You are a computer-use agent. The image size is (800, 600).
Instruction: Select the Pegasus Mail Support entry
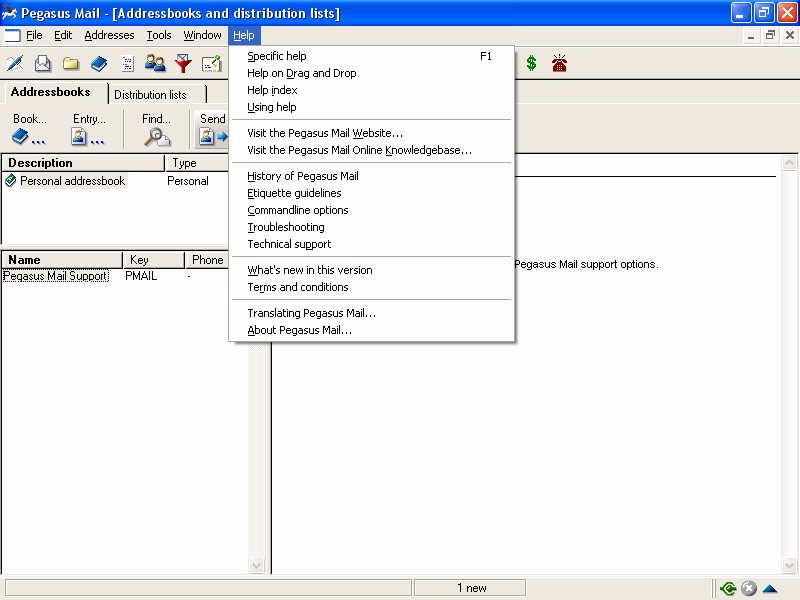pos(56,276)
